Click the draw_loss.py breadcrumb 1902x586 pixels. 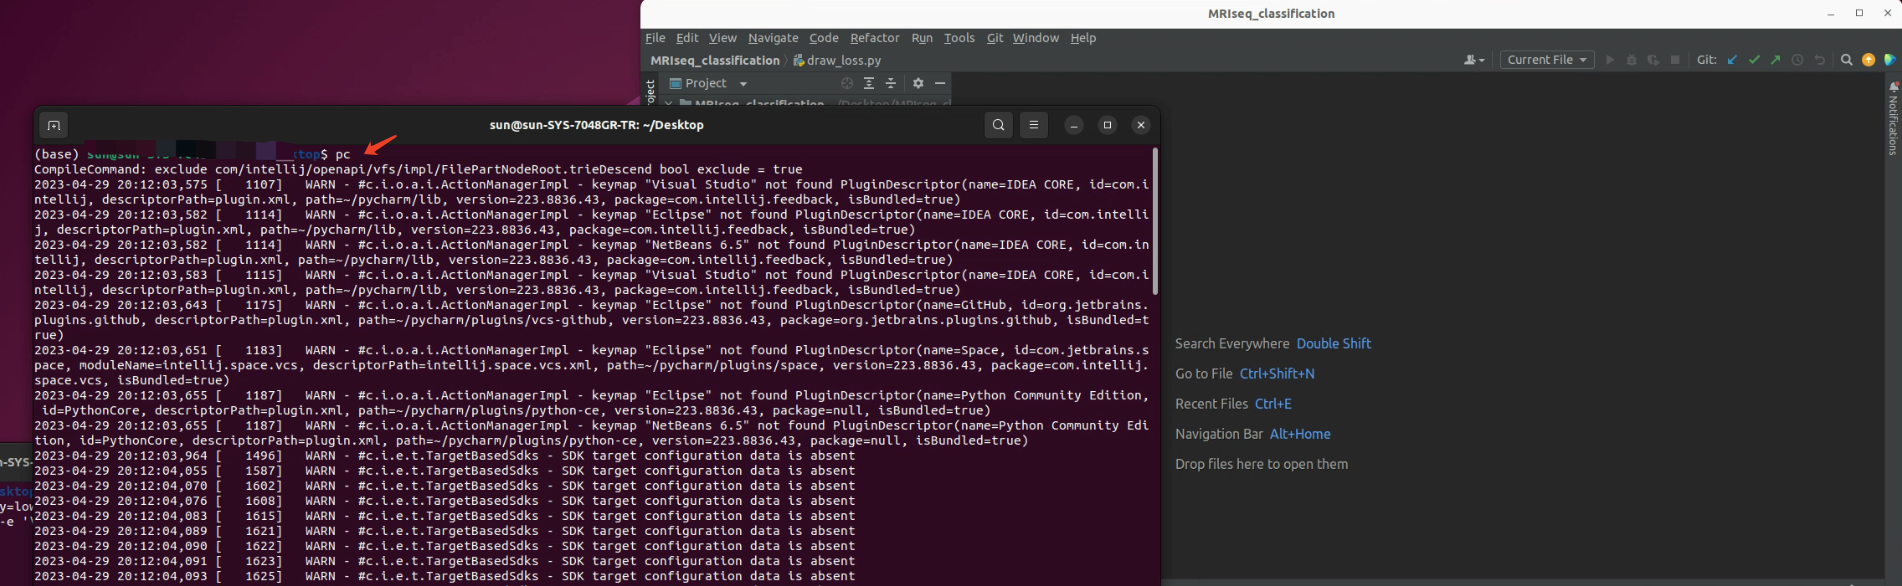pos(838,60)
